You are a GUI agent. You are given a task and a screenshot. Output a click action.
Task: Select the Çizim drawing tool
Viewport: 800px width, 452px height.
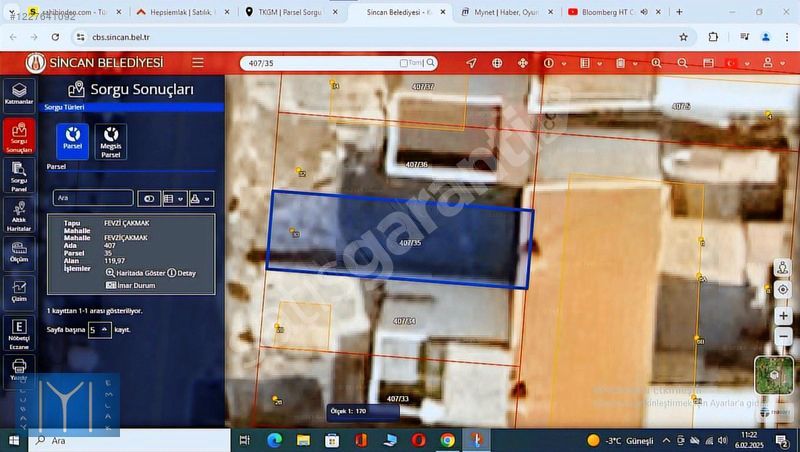tap(19, 290)
